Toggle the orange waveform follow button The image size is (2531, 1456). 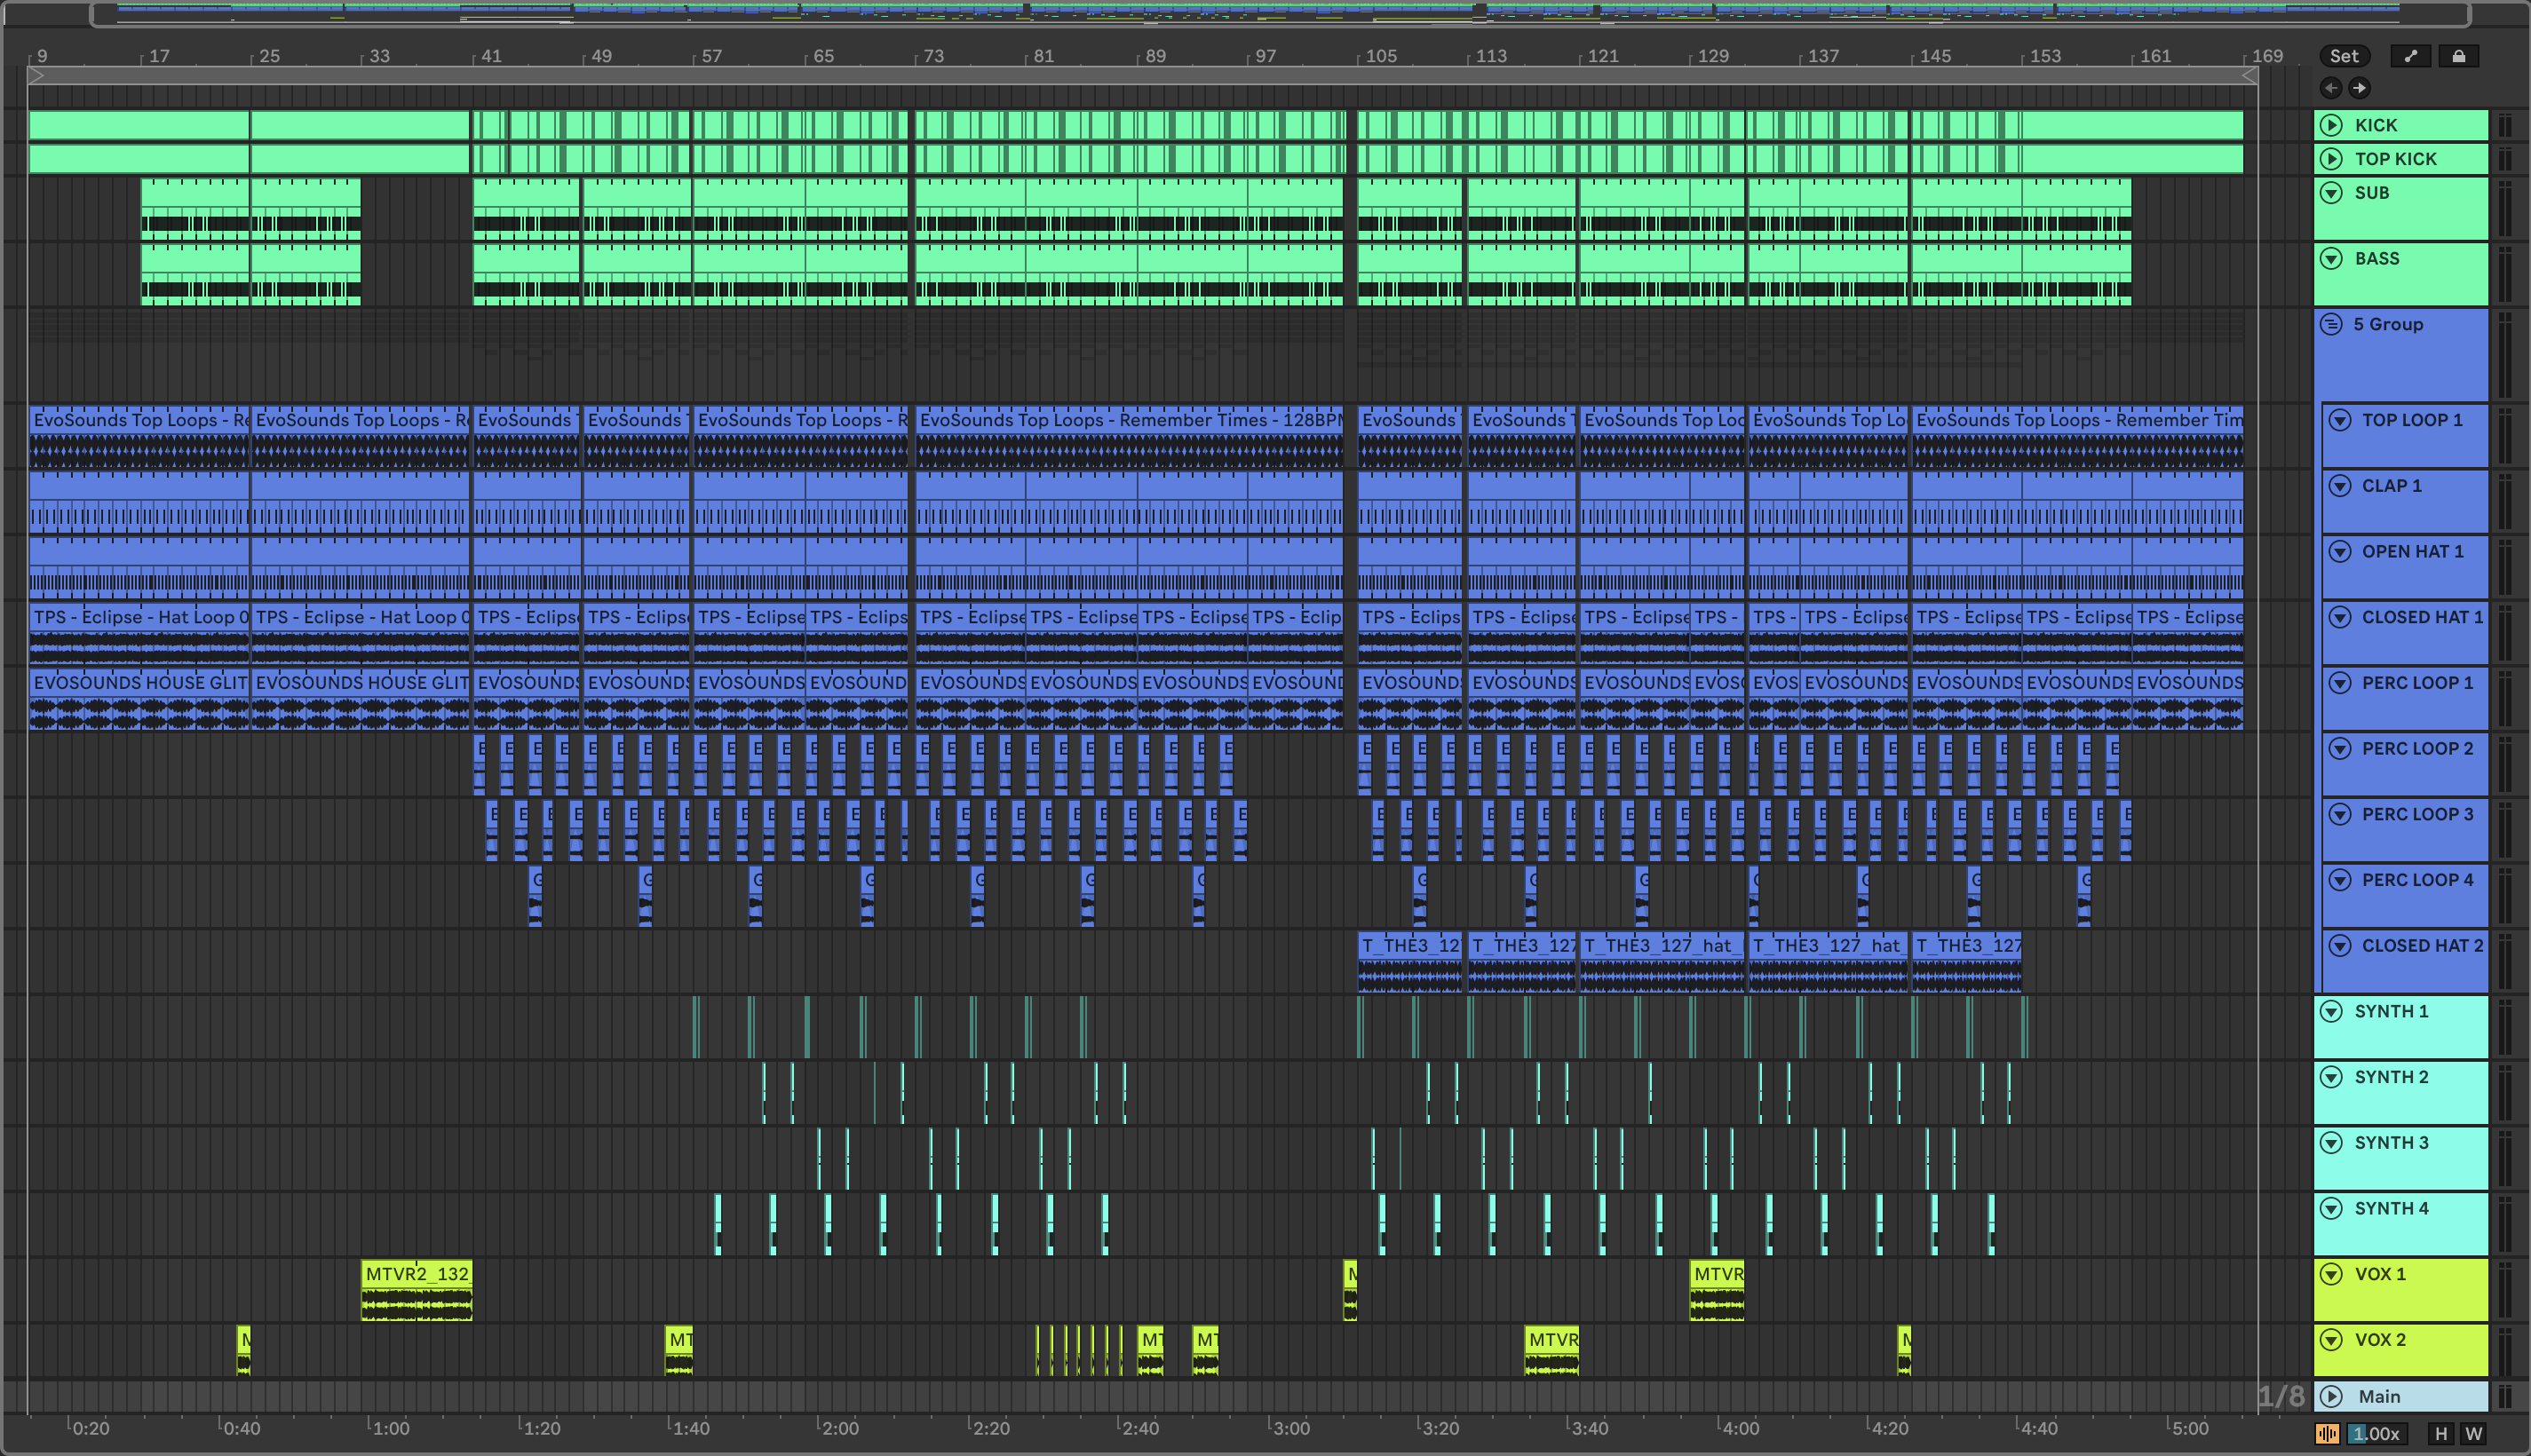click(2327, 1433)
